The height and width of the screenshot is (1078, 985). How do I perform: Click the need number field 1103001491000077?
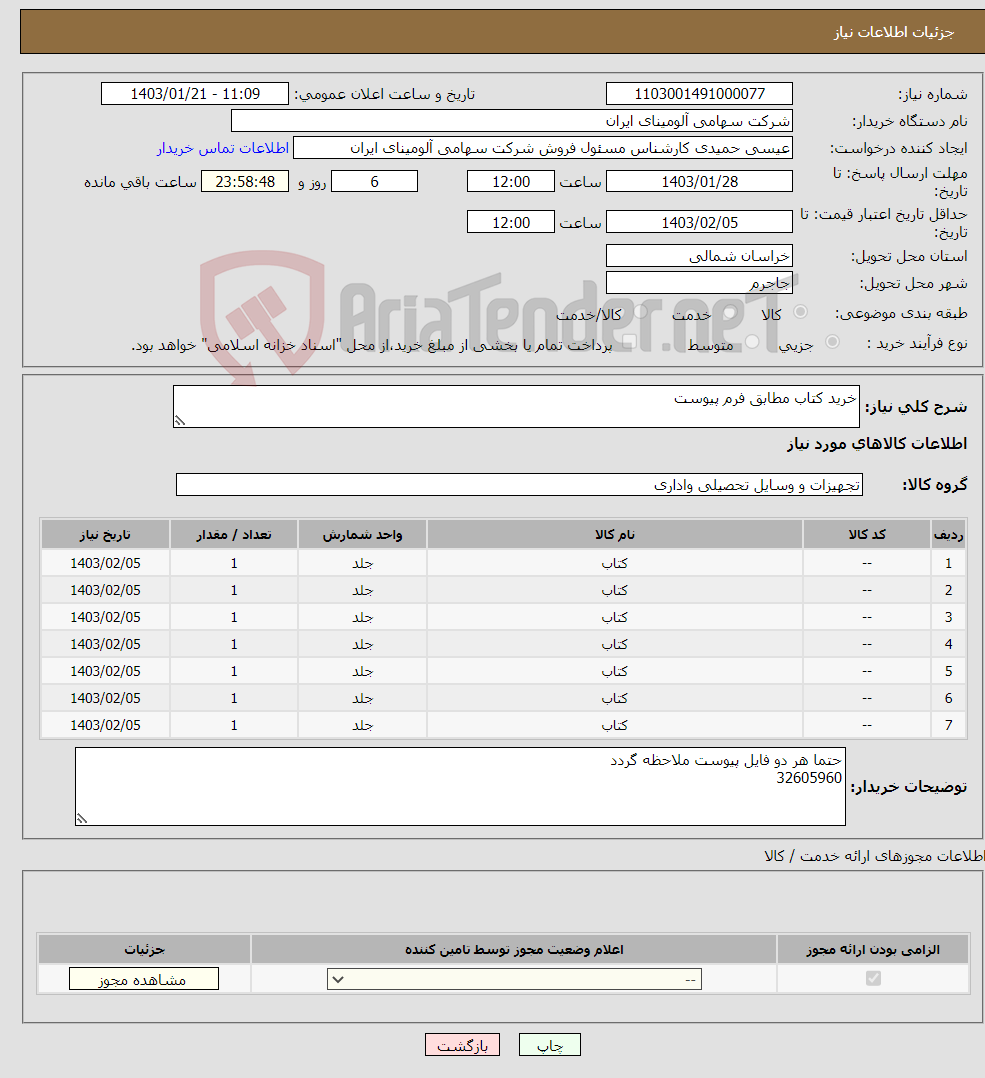tap(699, 94)
